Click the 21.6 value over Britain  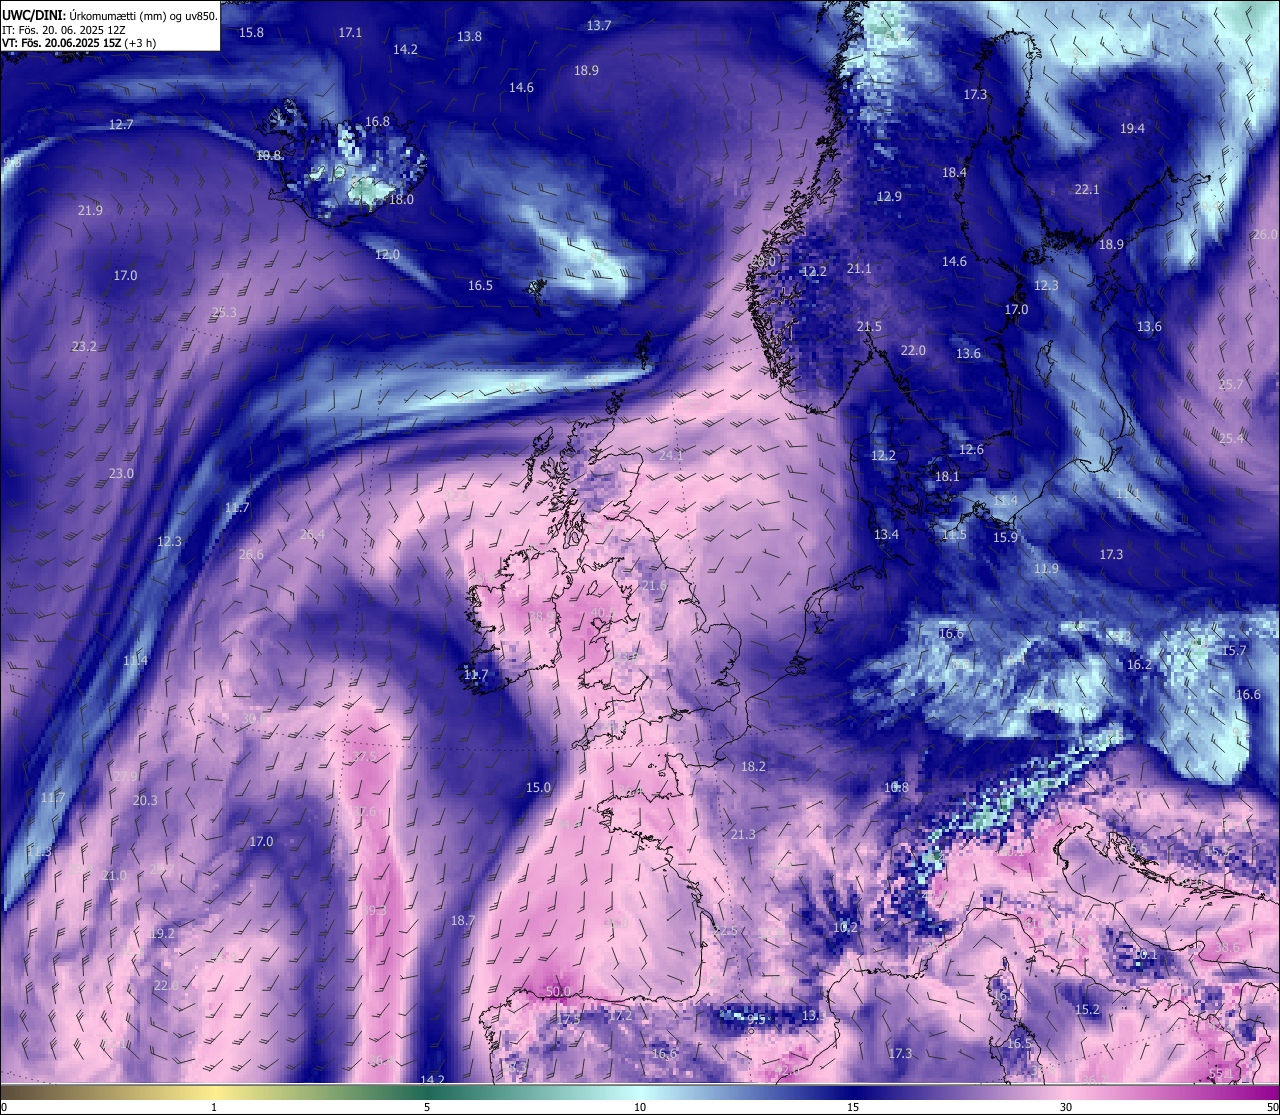point(654,585)
